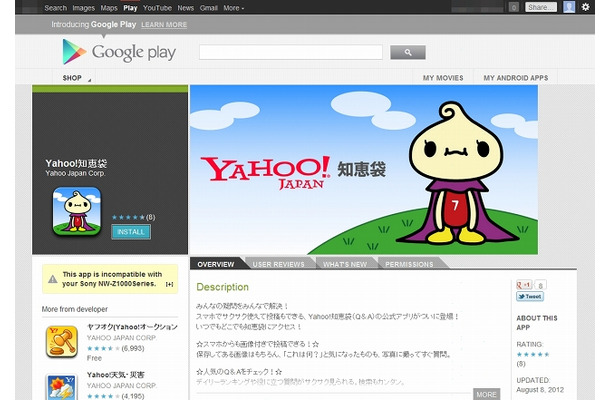Click the More button under description
Screen dimensions: 610x400
click(486, 394)
